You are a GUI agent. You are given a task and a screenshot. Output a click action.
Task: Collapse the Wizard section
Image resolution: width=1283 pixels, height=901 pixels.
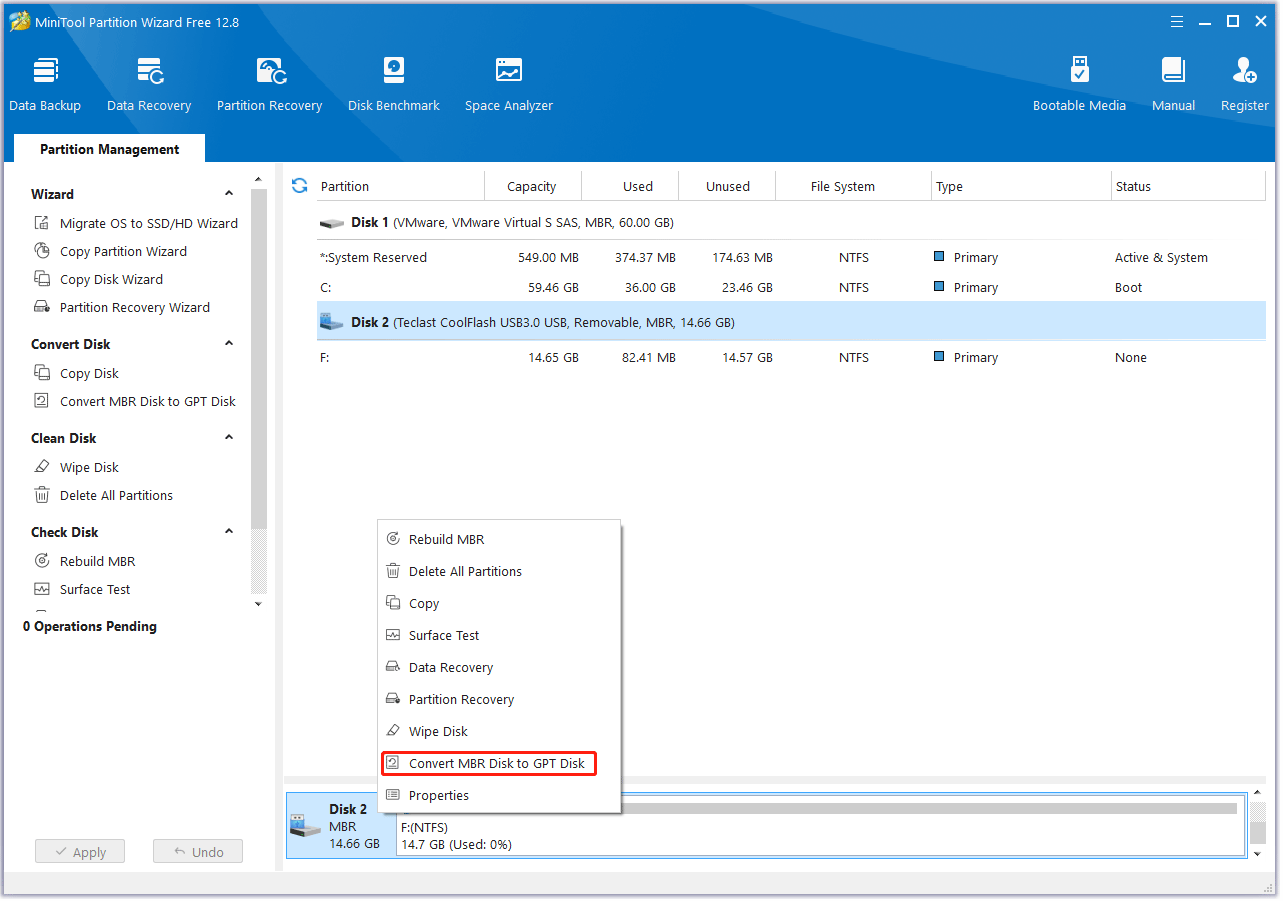(229, 193)
